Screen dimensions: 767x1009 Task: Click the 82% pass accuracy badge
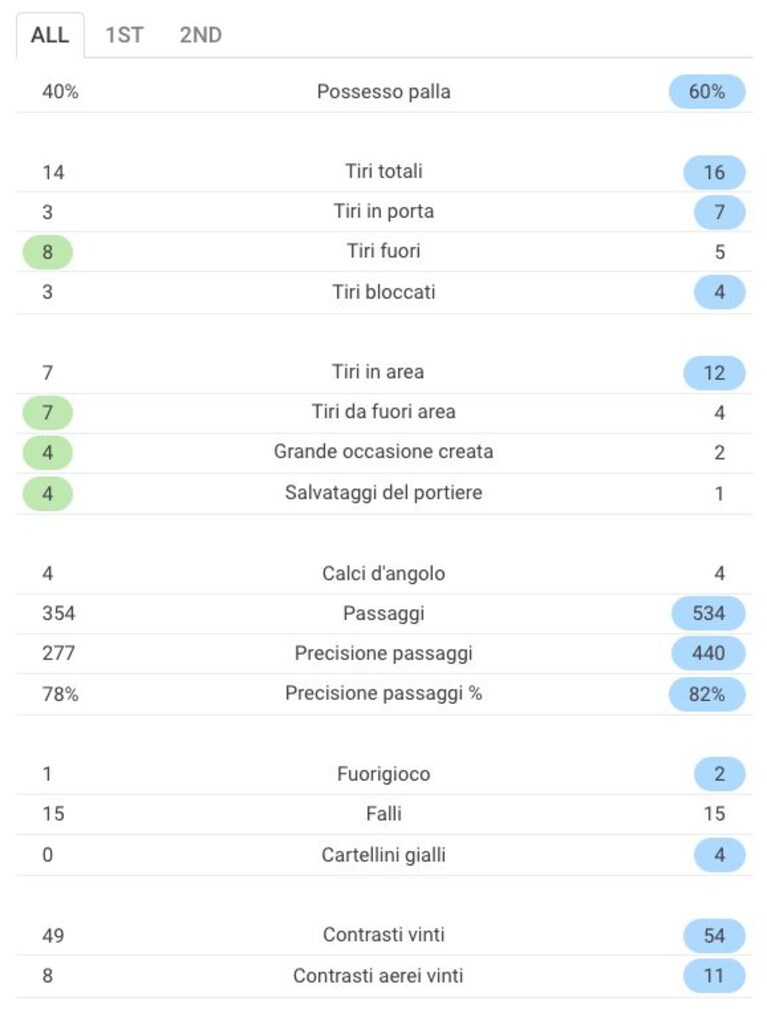[x=707, y=694]
